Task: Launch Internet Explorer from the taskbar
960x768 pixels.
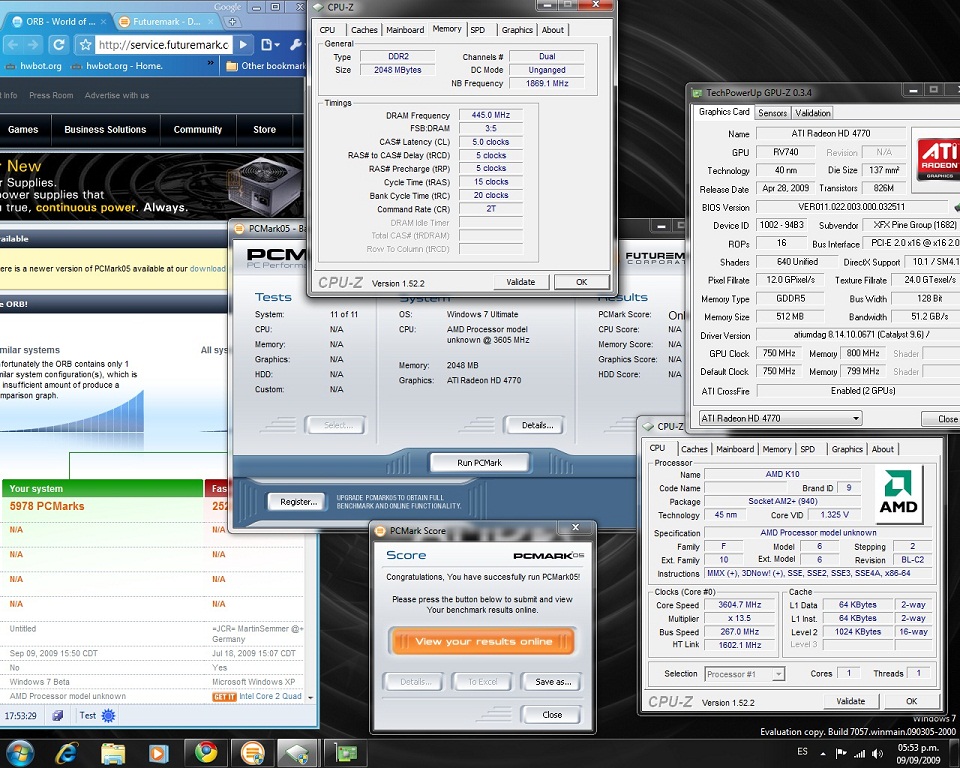Action: click(67, 753)
